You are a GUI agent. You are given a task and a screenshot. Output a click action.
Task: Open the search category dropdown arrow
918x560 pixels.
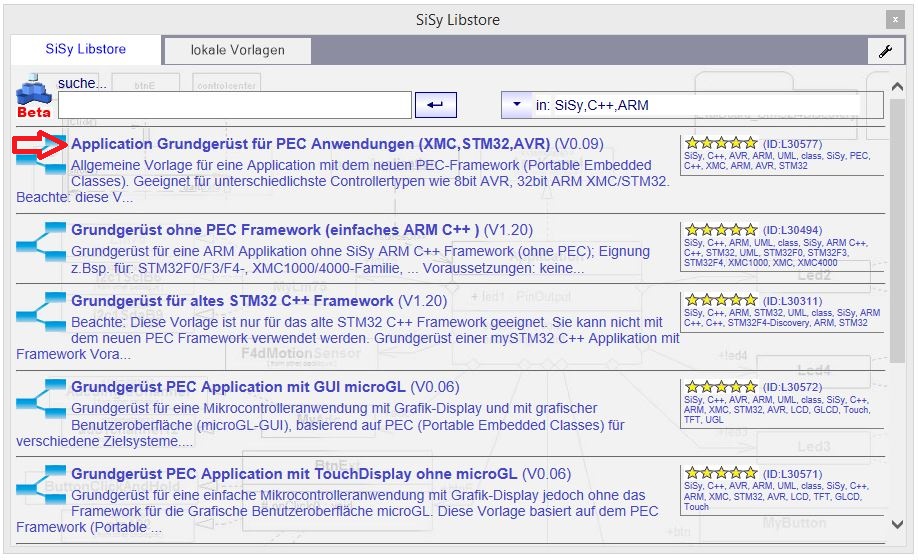coord(516,104)
